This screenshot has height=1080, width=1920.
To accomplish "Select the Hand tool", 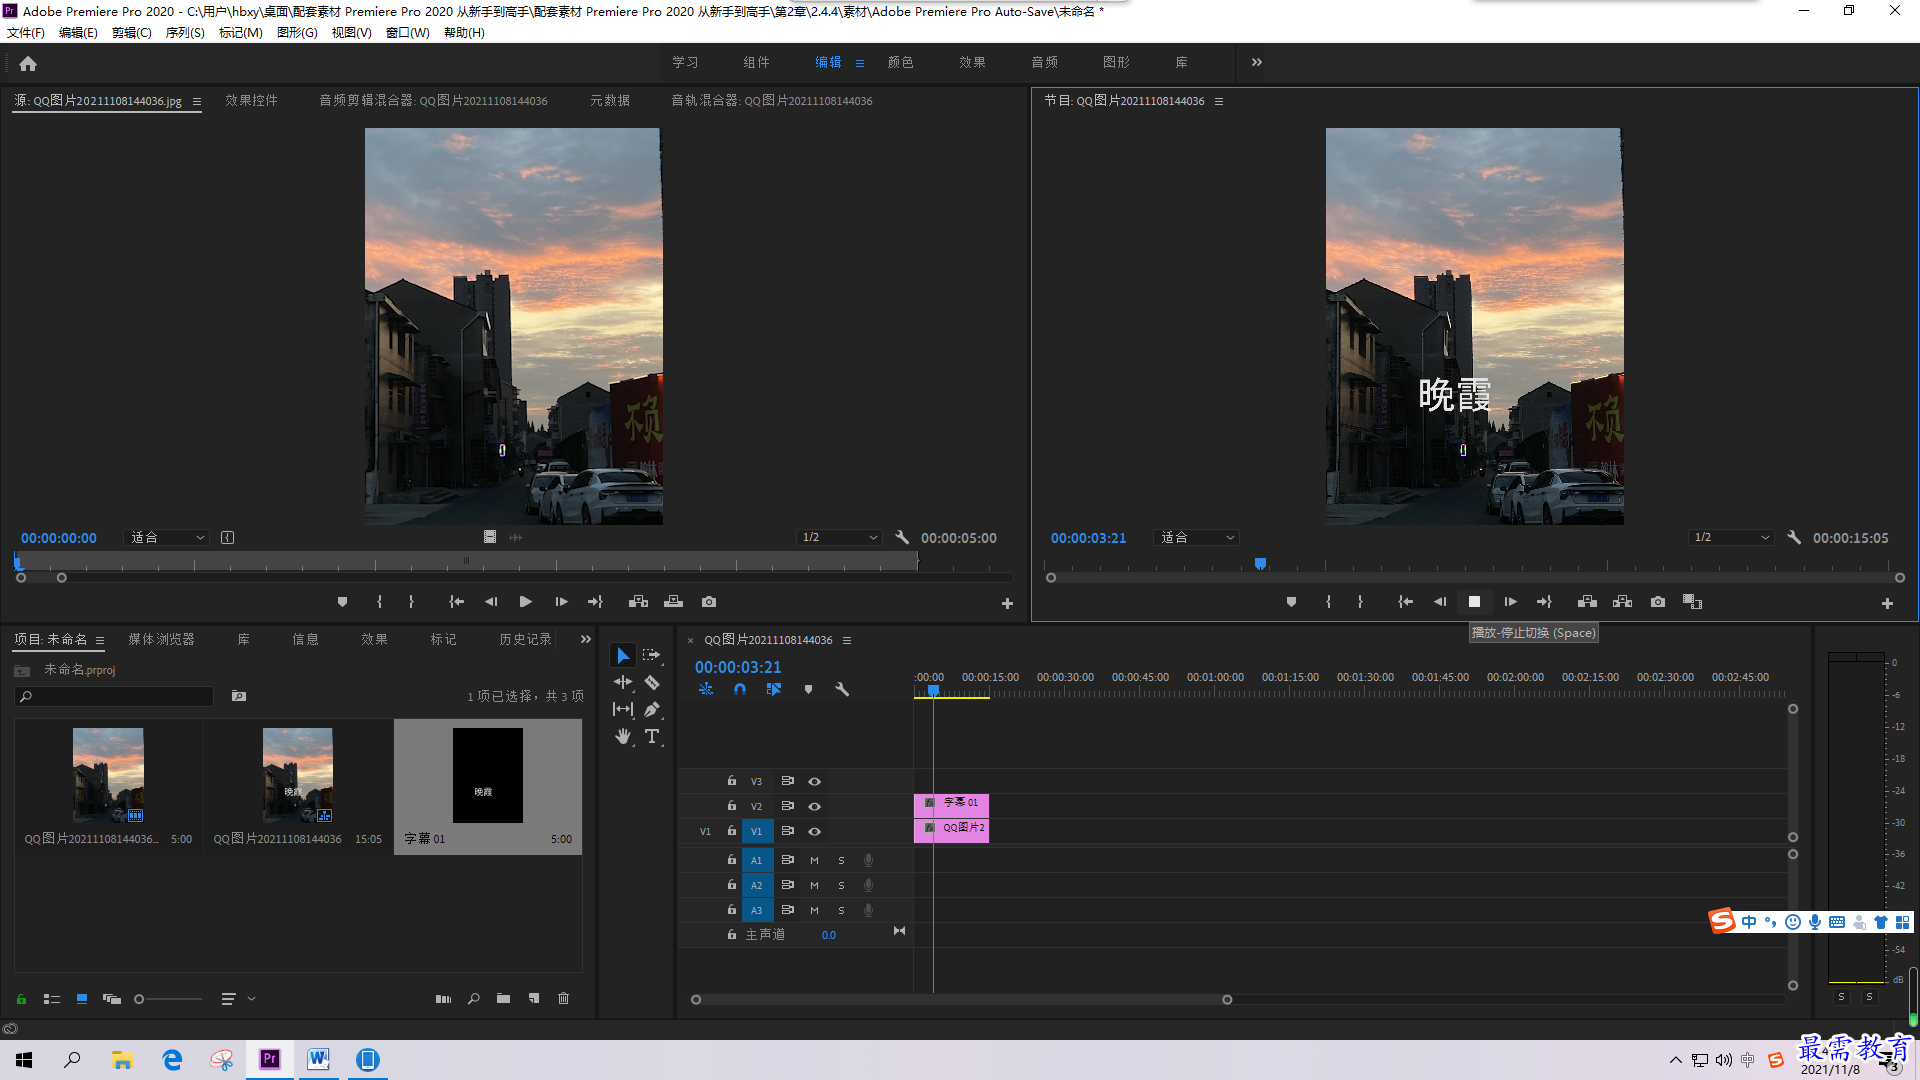I will coord(623,737).
